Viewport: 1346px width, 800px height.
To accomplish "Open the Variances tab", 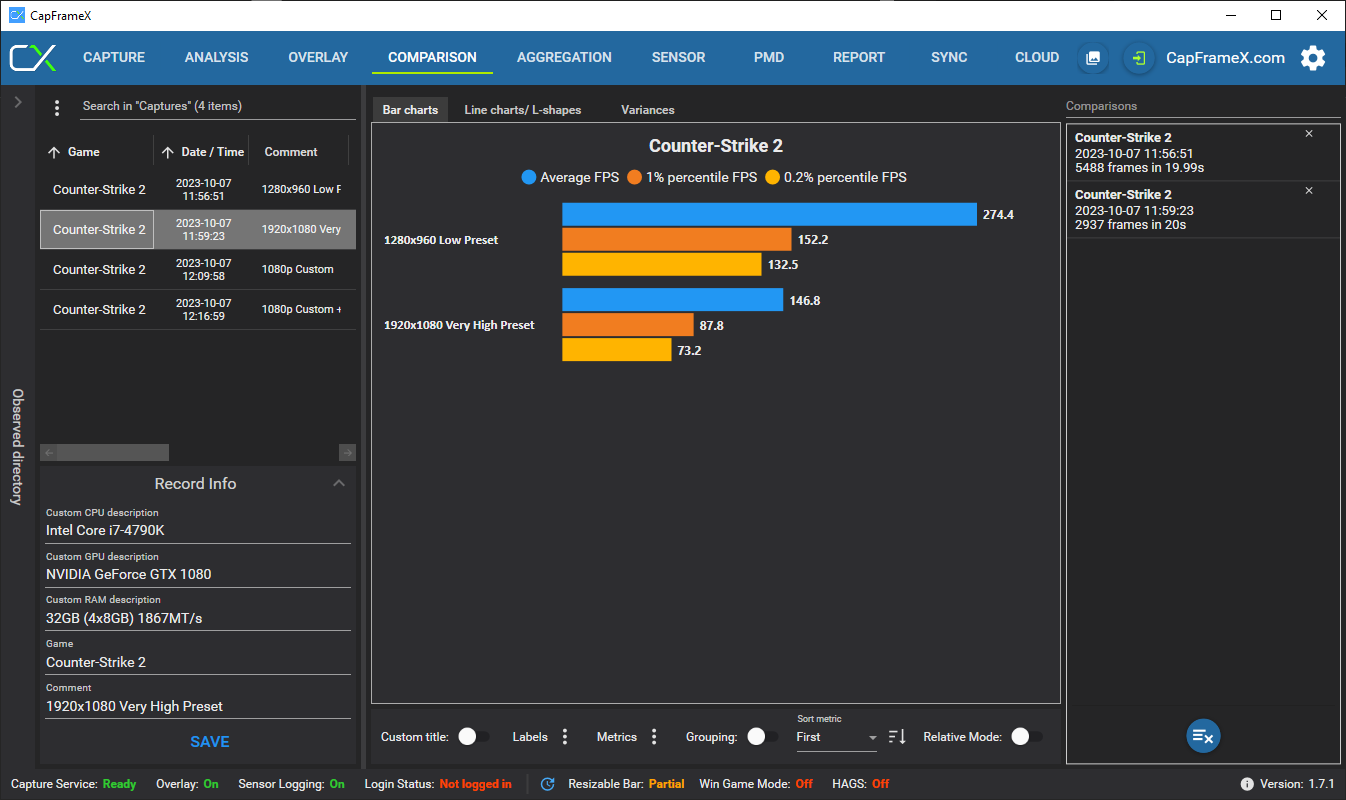I will [648, 110].
